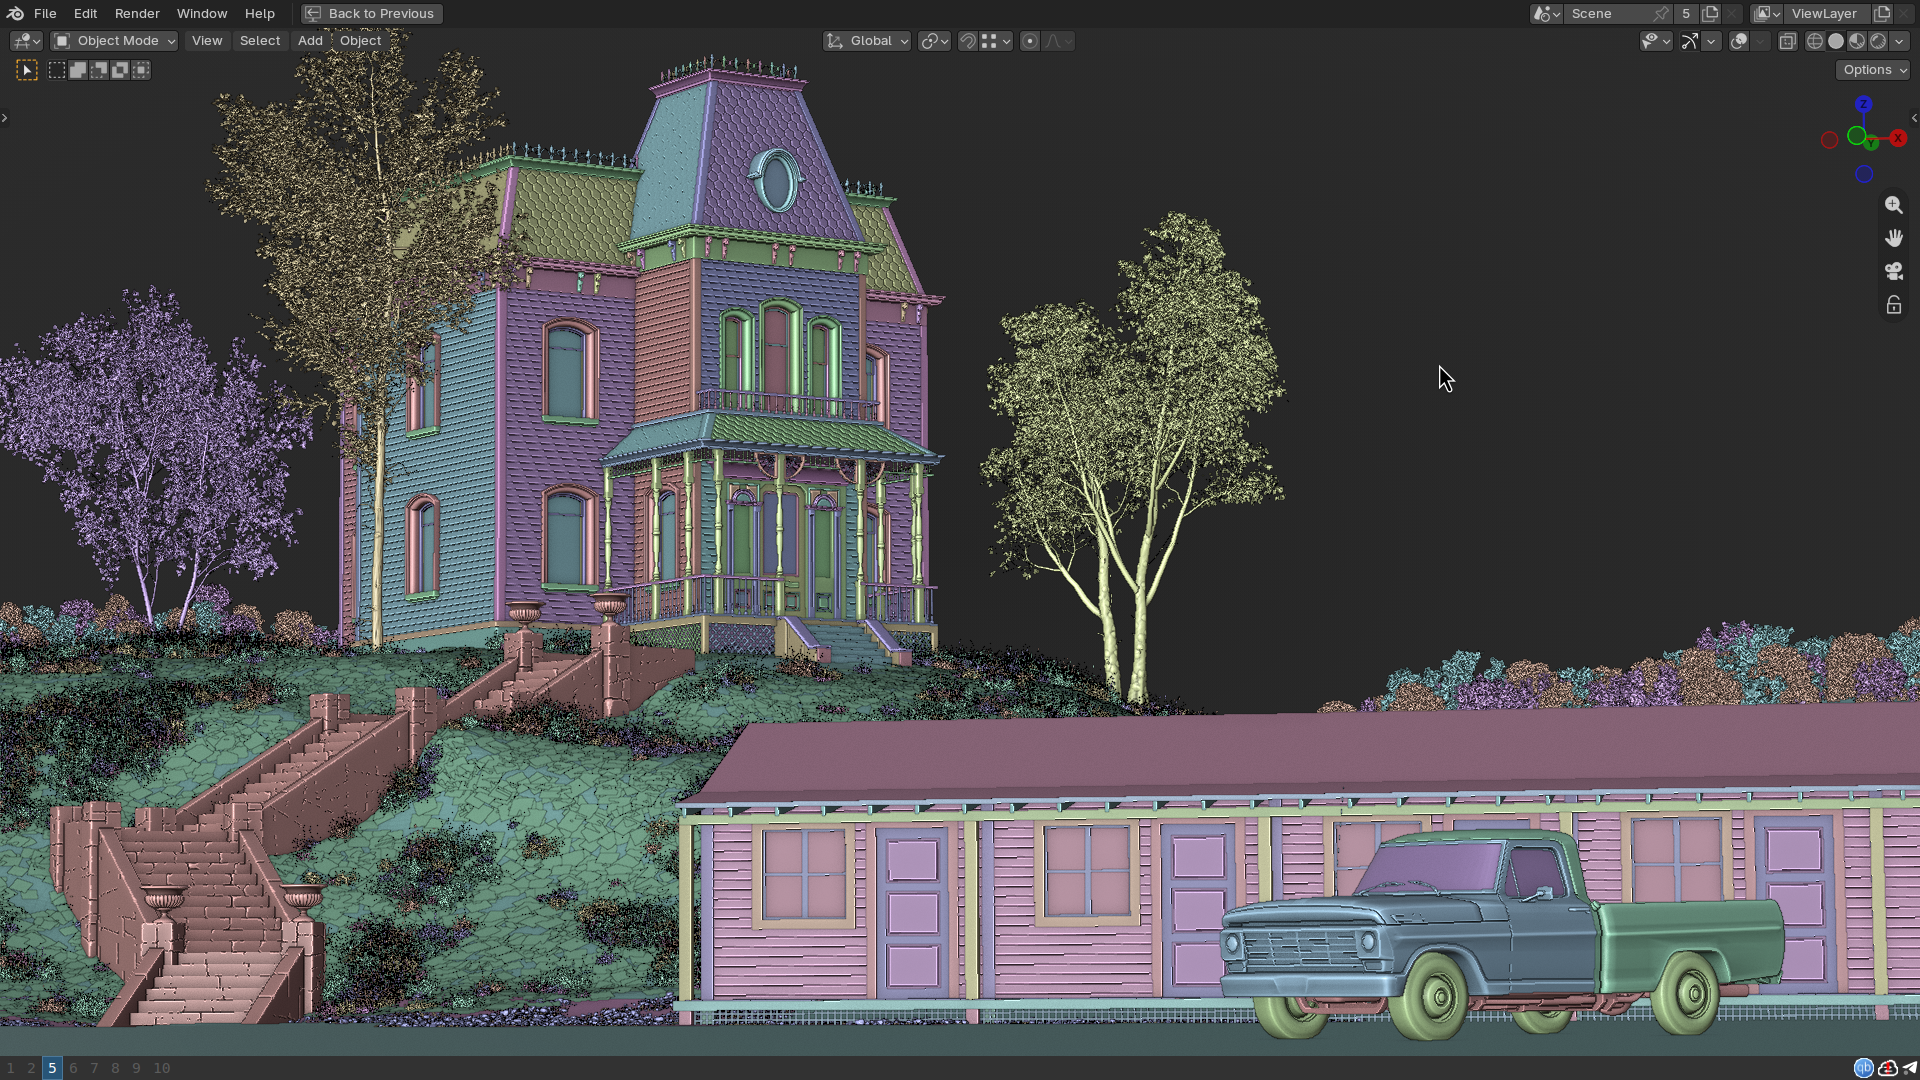Open viewport shading options dropdown
Viewport: 1920px width, 1080px height.
[1899, 41]
